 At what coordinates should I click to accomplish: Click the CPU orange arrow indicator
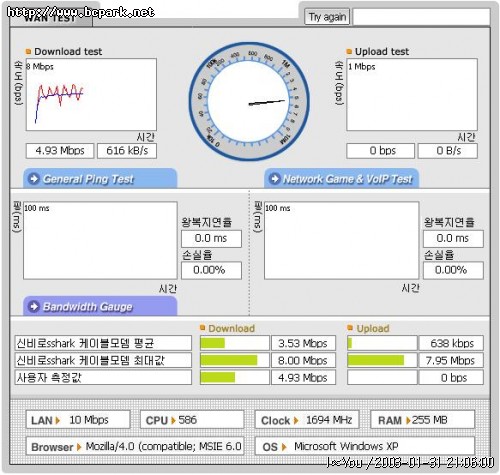(x=173, y=420)
